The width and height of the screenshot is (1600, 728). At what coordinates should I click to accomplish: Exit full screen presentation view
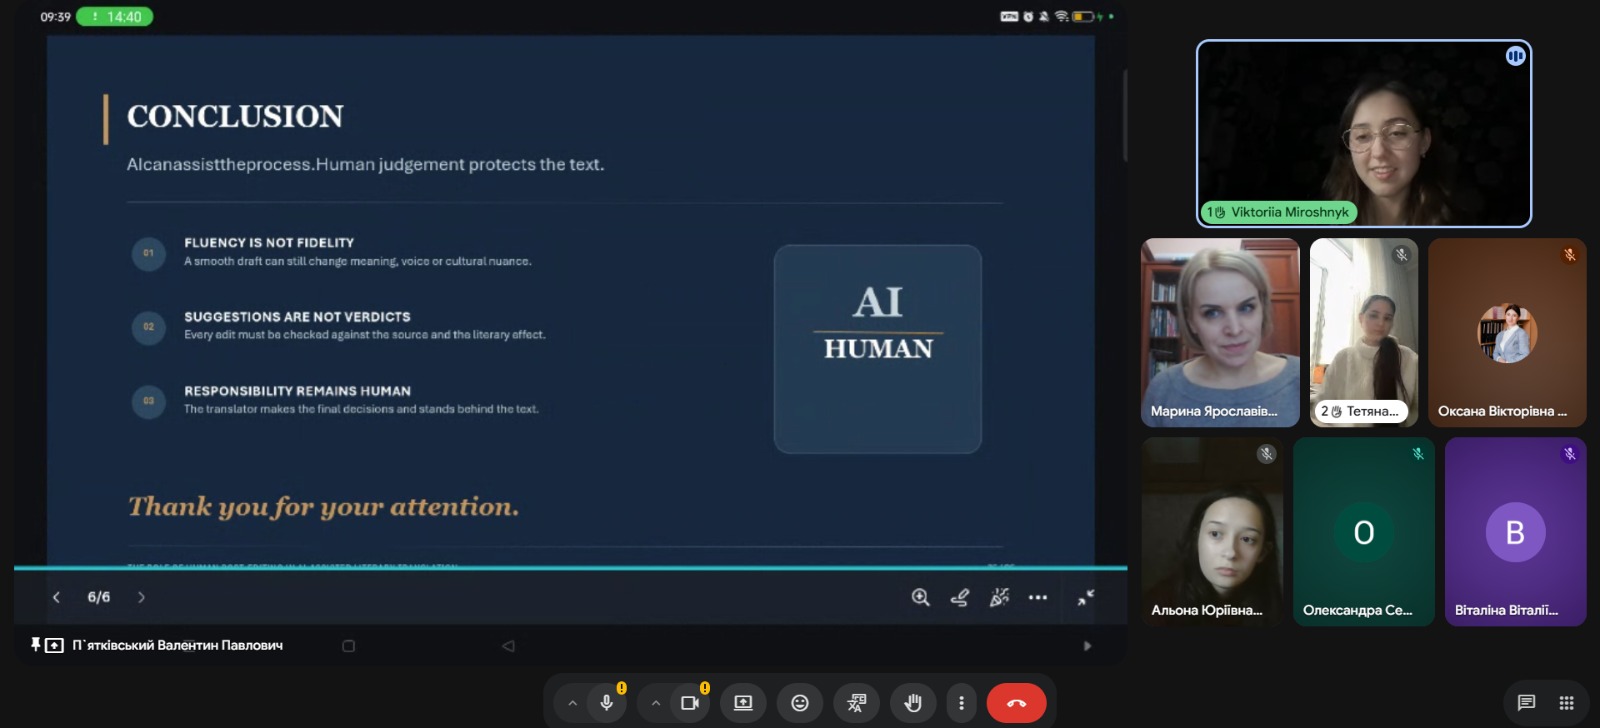(1086, 597)
